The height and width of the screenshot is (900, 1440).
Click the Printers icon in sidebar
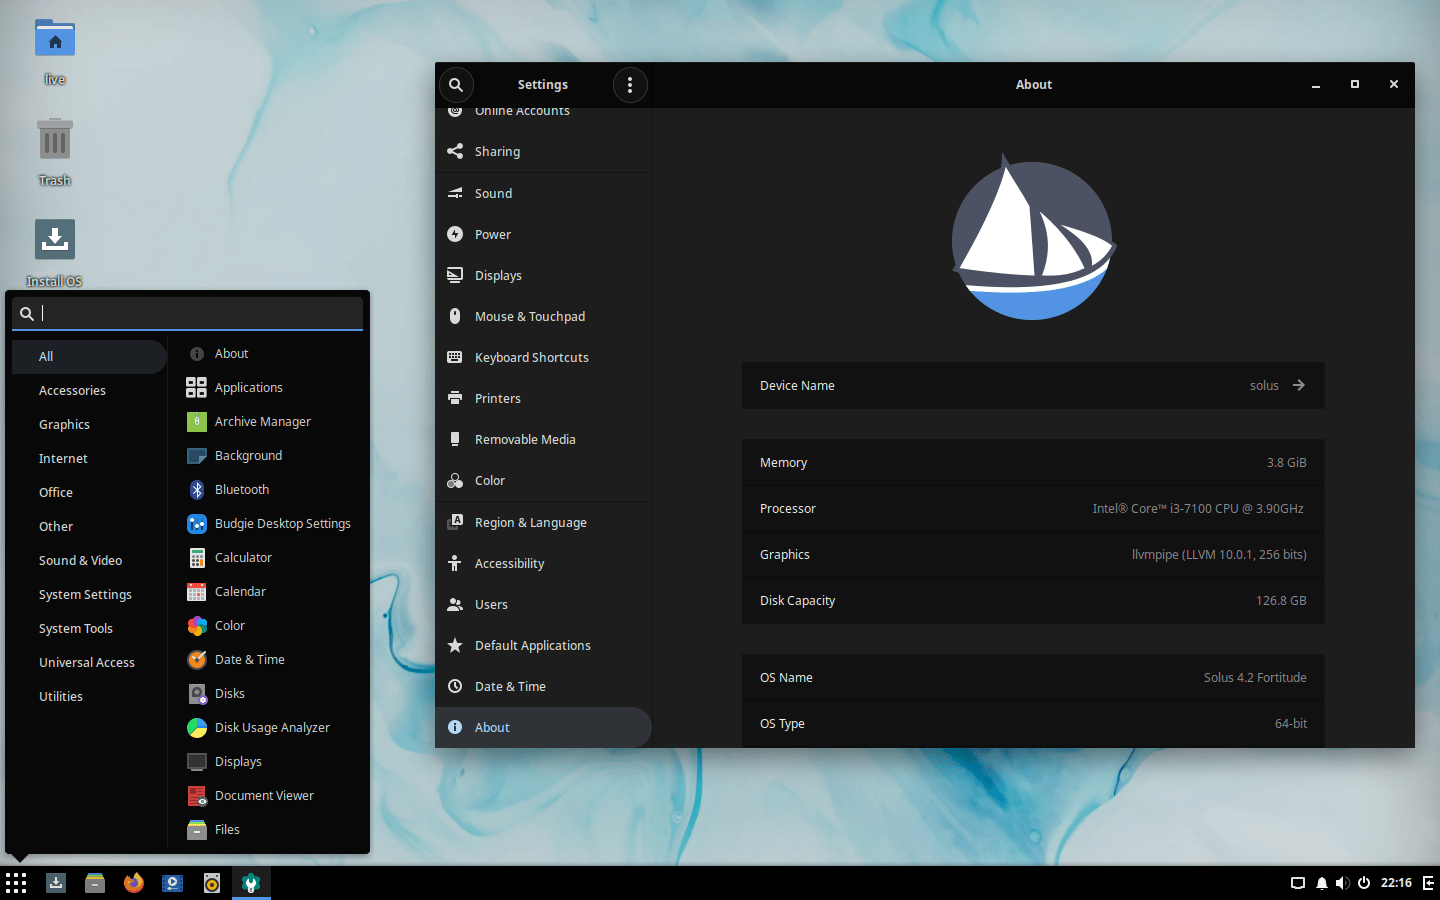[x=455, y=398]
